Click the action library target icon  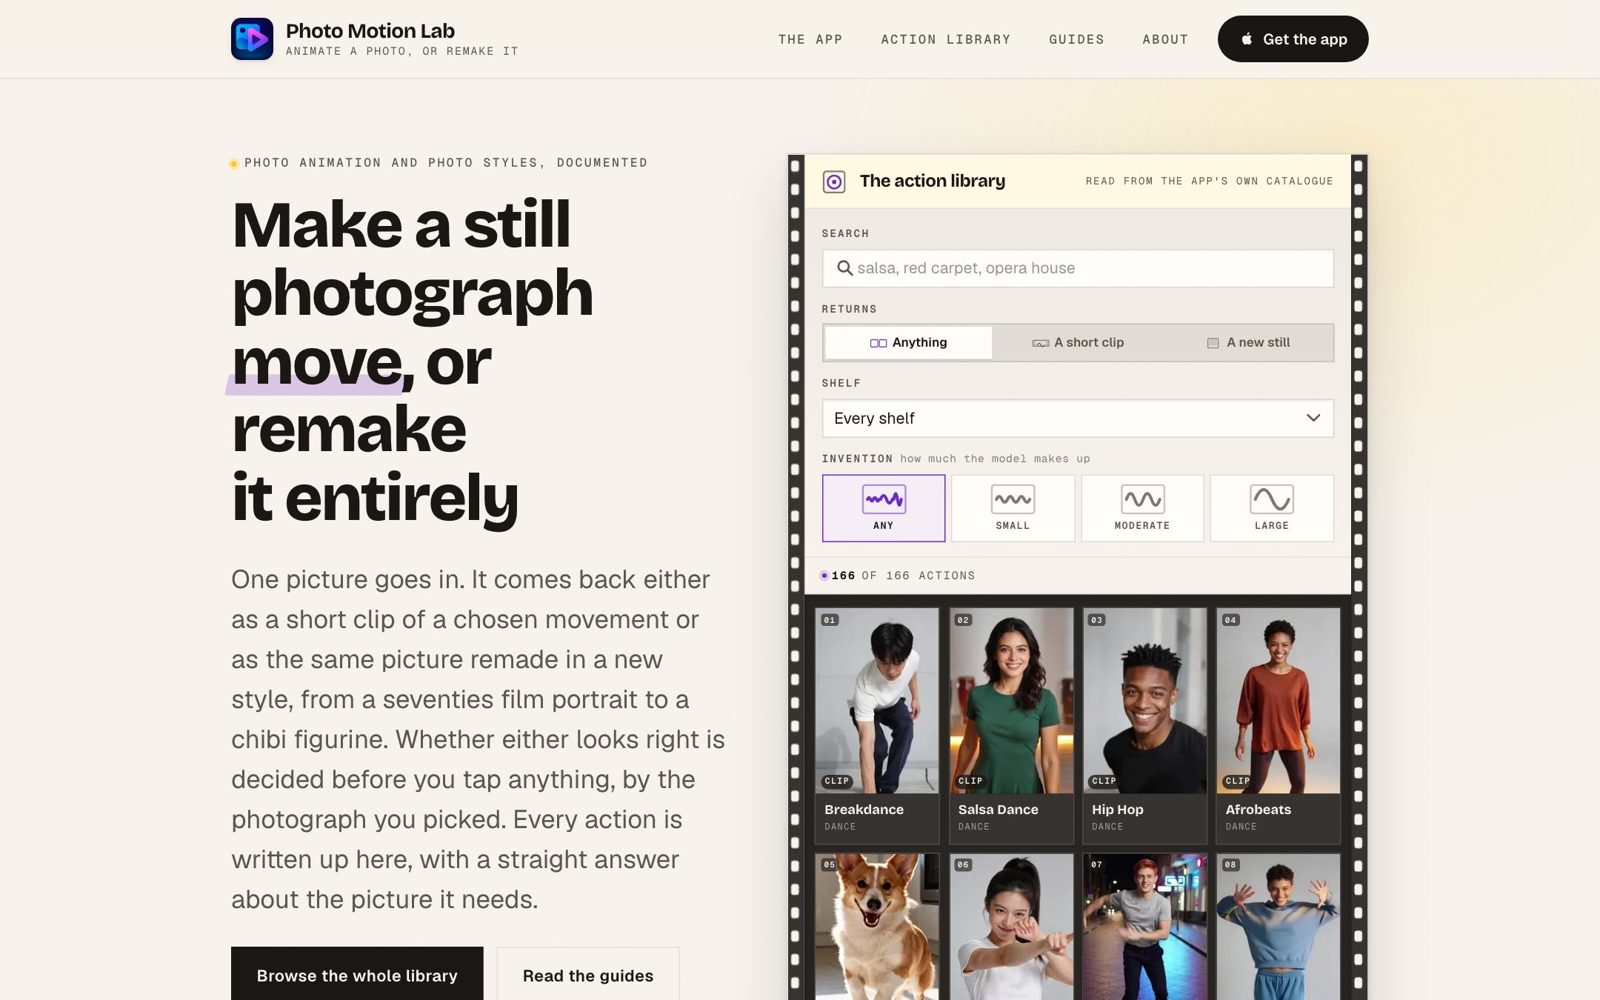tap(834, 181)
